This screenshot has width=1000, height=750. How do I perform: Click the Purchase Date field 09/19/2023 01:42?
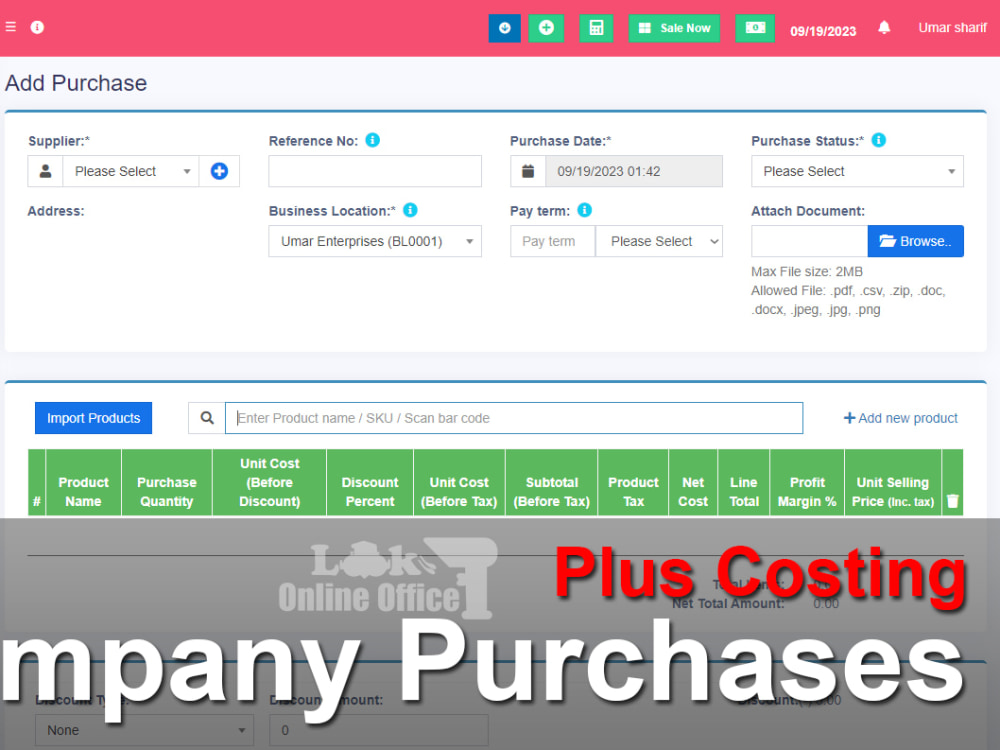pyautogui.click(x=634, y=171)
